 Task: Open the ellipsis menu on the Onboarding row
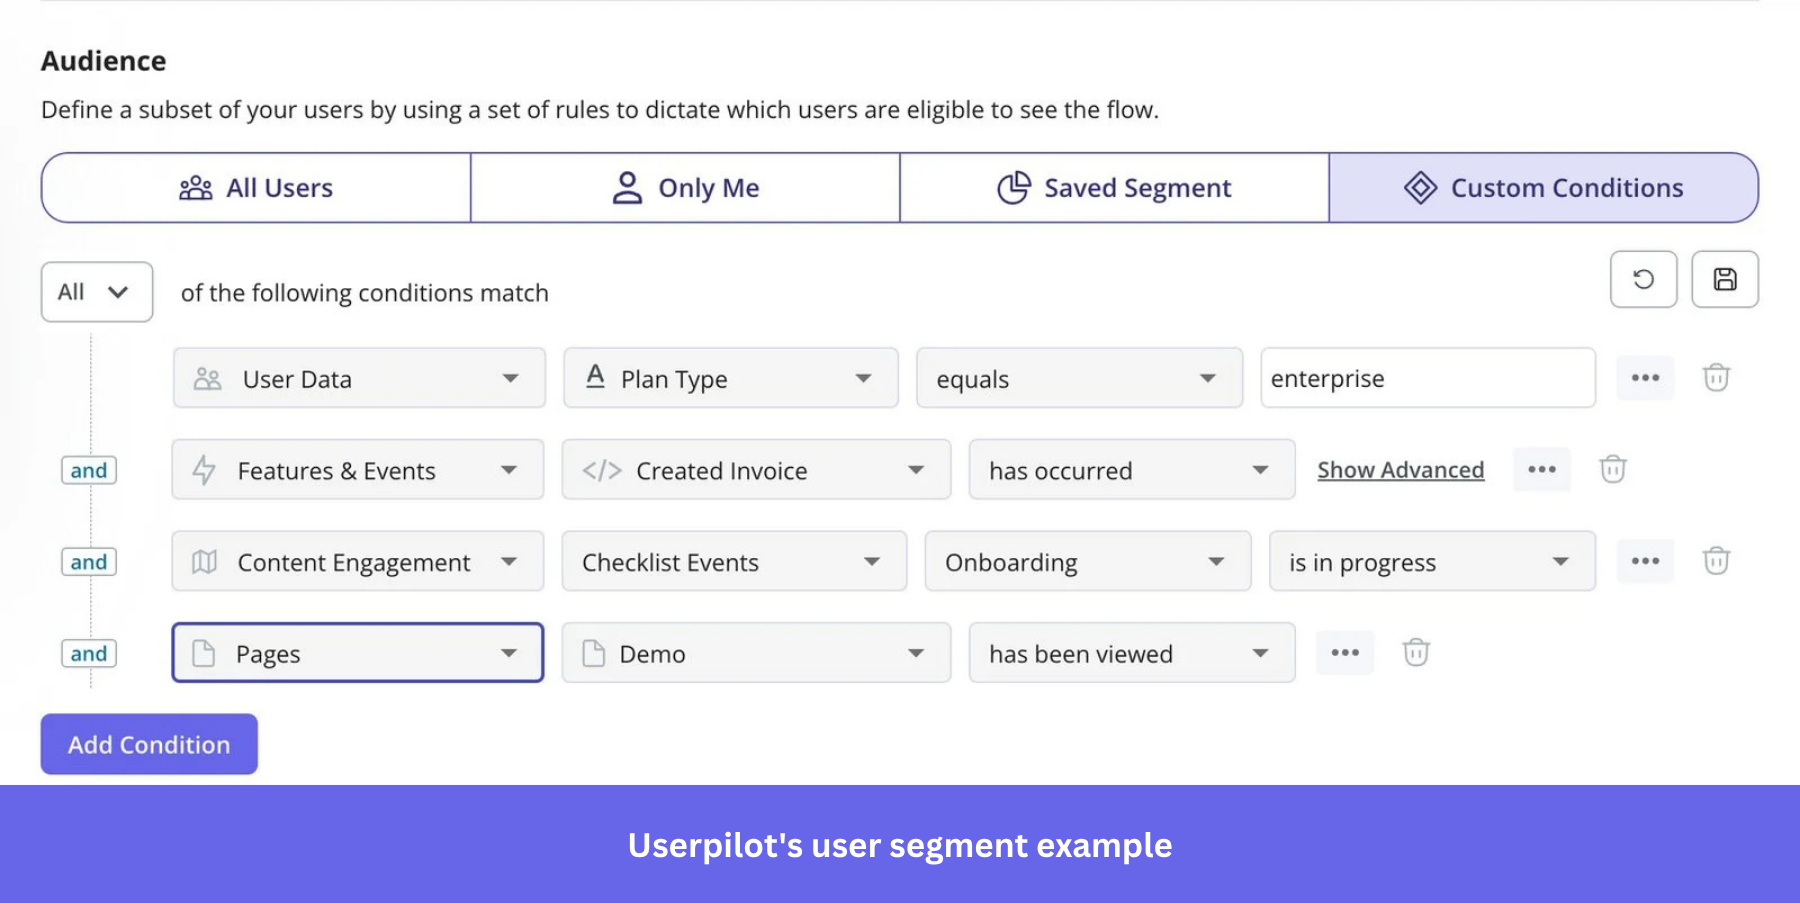point(1645,561)
